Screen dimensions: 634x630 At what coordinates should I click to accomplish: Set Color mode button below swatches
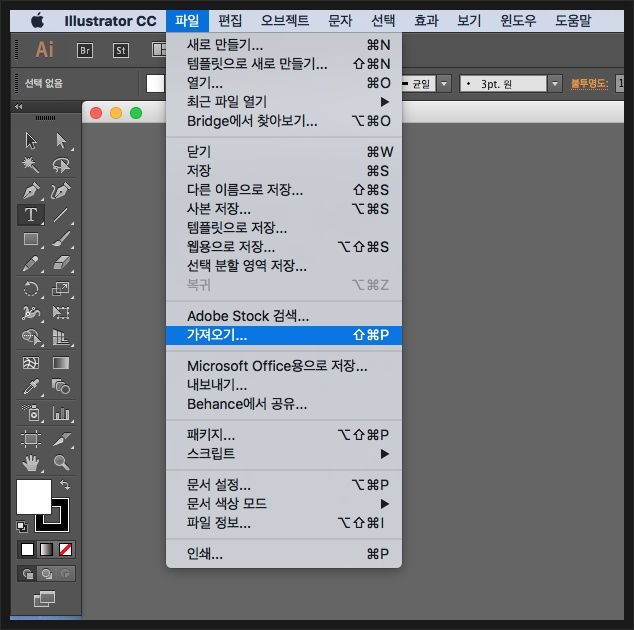(x=27, y=550)
